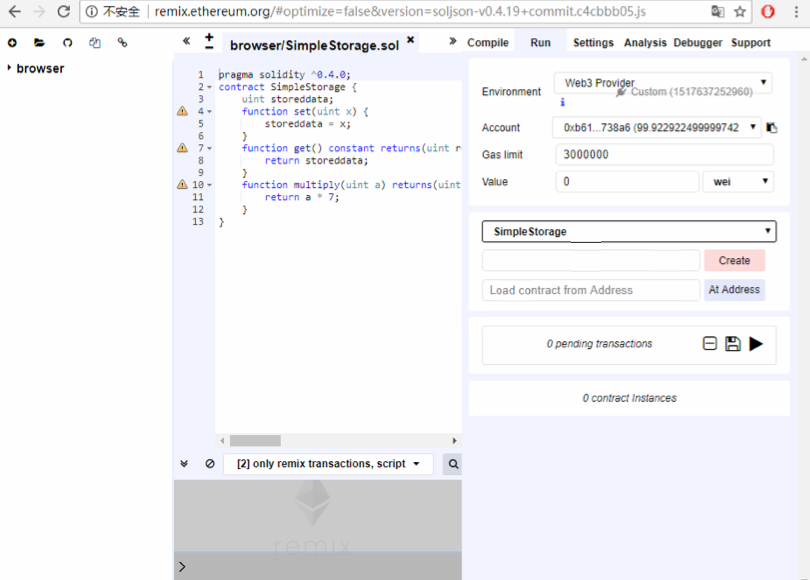
Task: Click the warning icon on line 7
Action: click(x=182, y=148)
